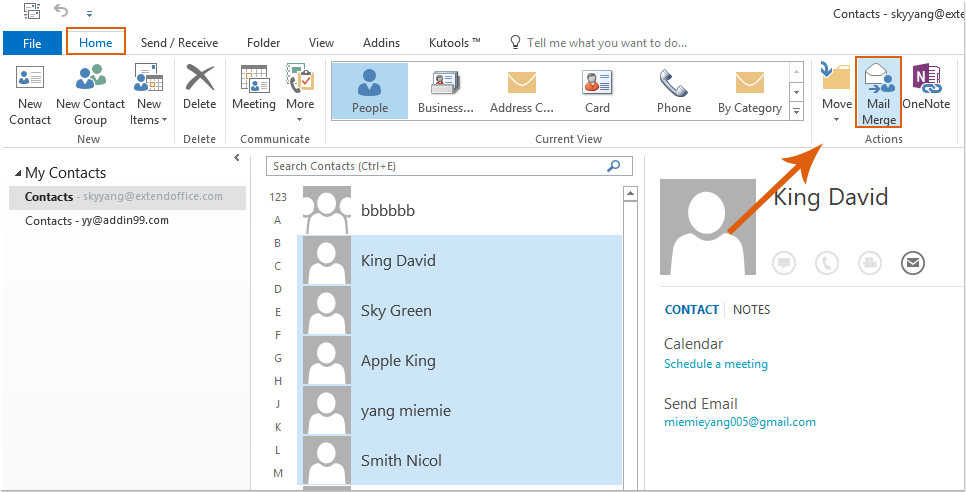Click King David's profile picture
966x492 pixels.
(708, 227)
